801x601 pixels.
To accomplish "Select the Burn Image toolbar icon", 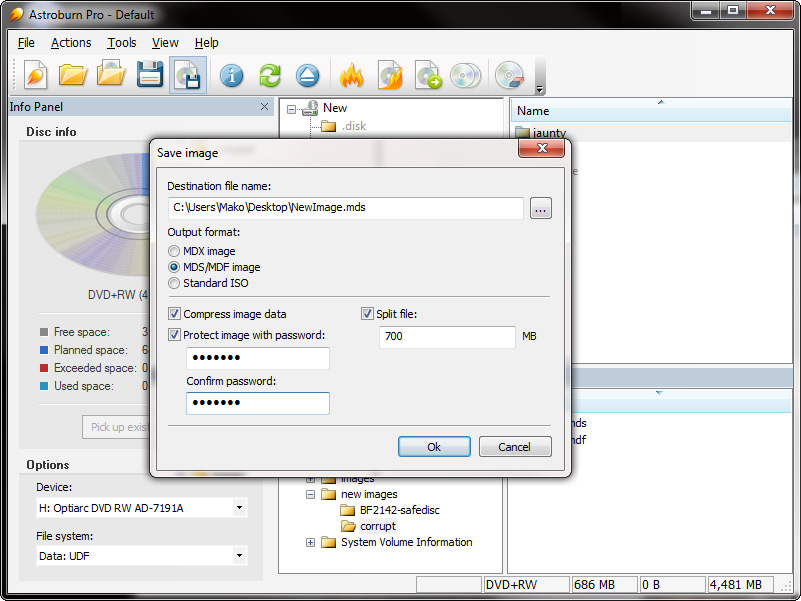I will tap(392, 75).
